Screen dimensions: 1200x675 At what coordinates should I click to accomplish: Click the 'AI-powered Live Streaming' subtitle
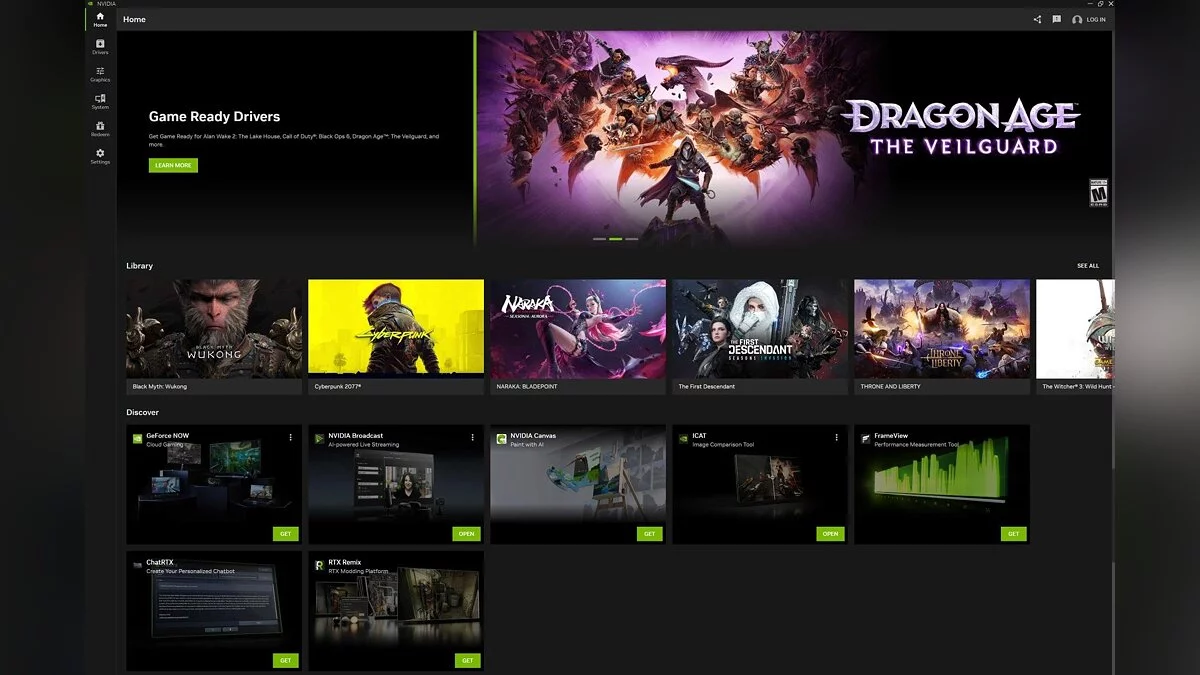point(363,445)
